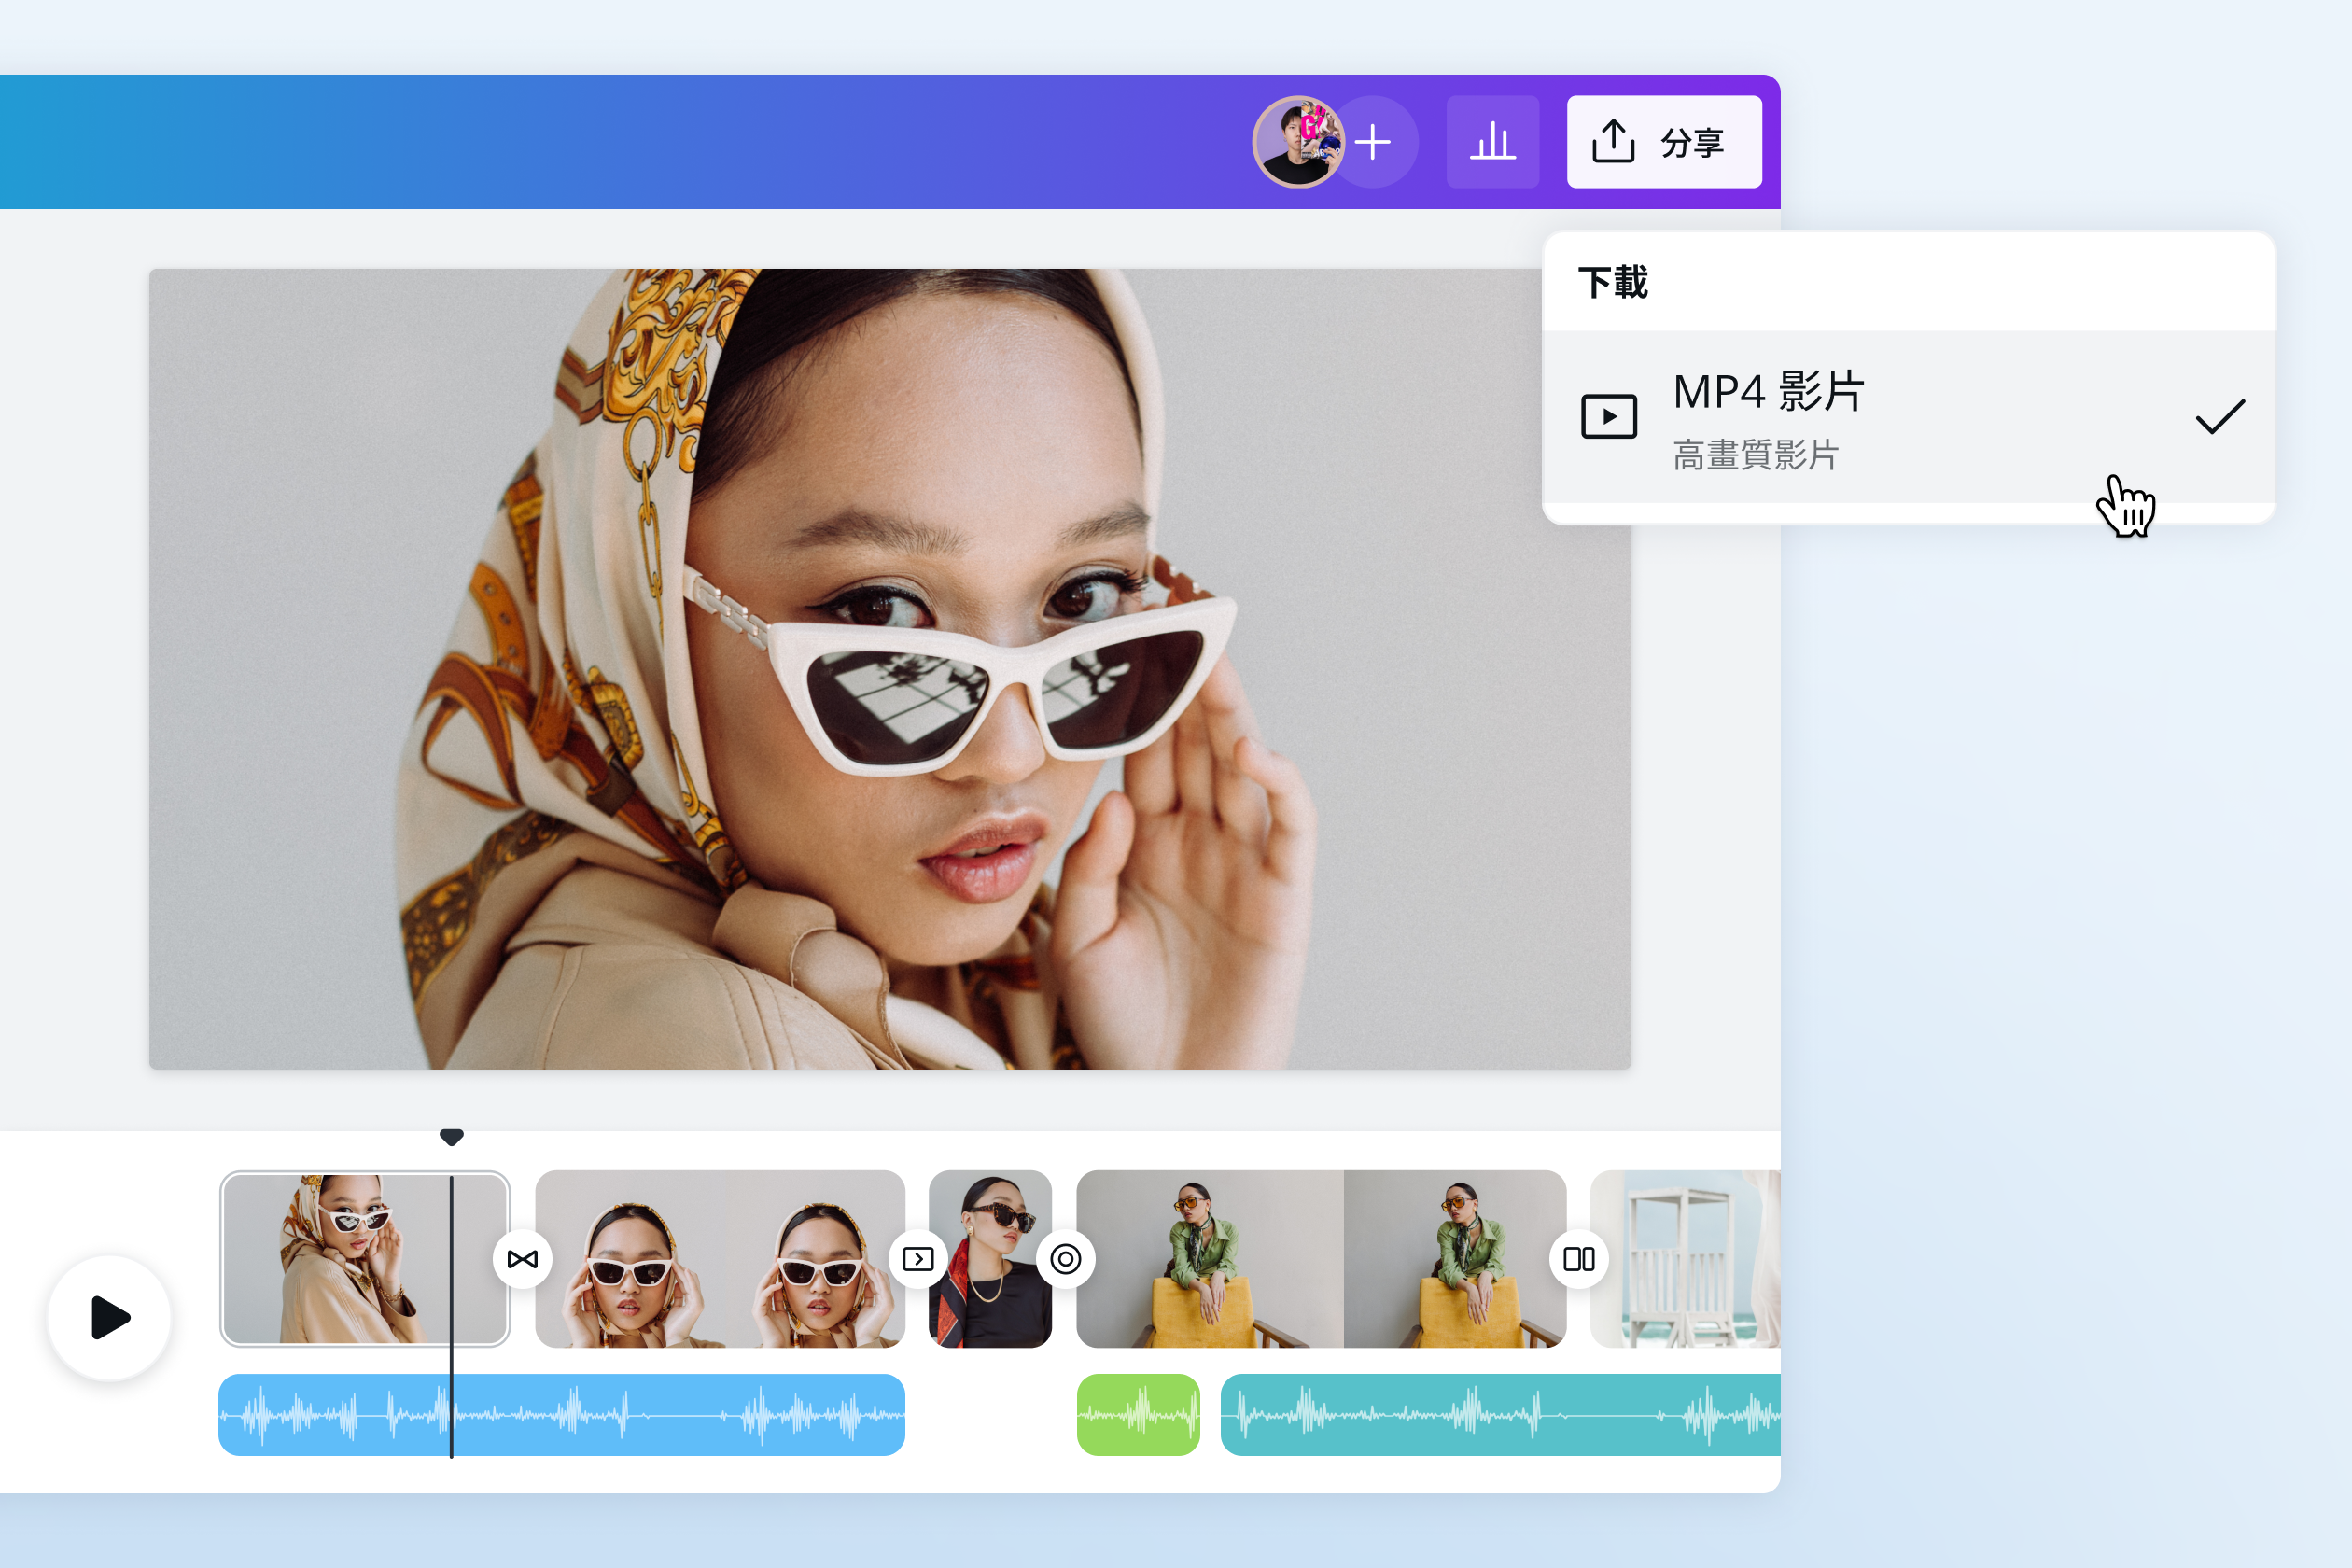The image size is (2352, 1568).
Task: Click the playhead marker above the timeline
Action: (452, 1137)
